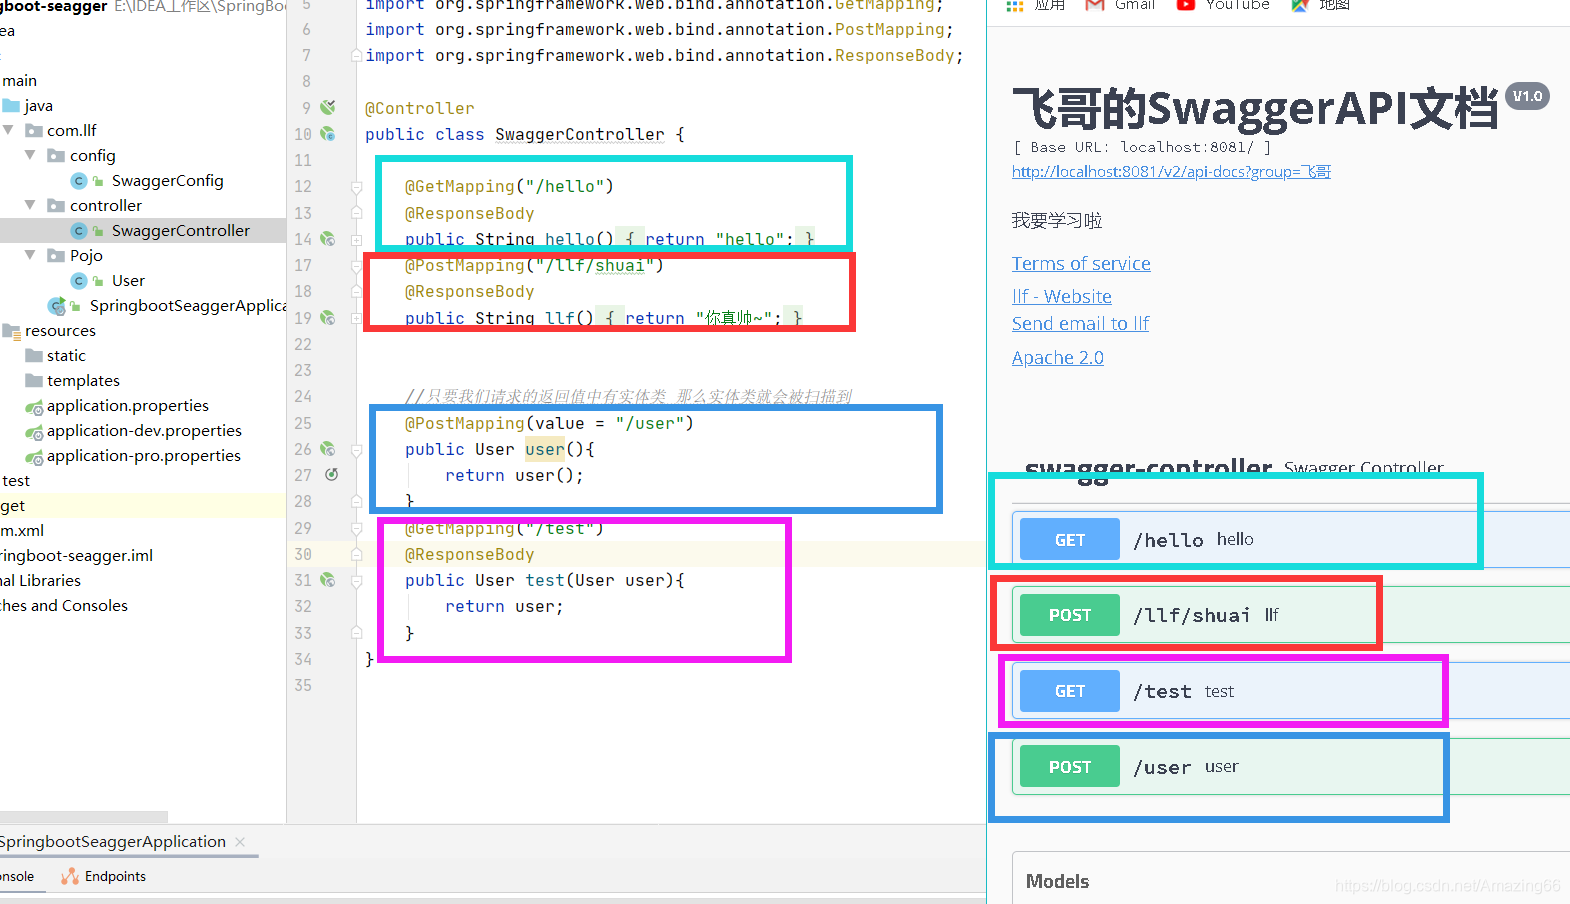Click the swagger-controller section heading
The height and width of the screenshot is (904, 1570).
point(1149,467)
